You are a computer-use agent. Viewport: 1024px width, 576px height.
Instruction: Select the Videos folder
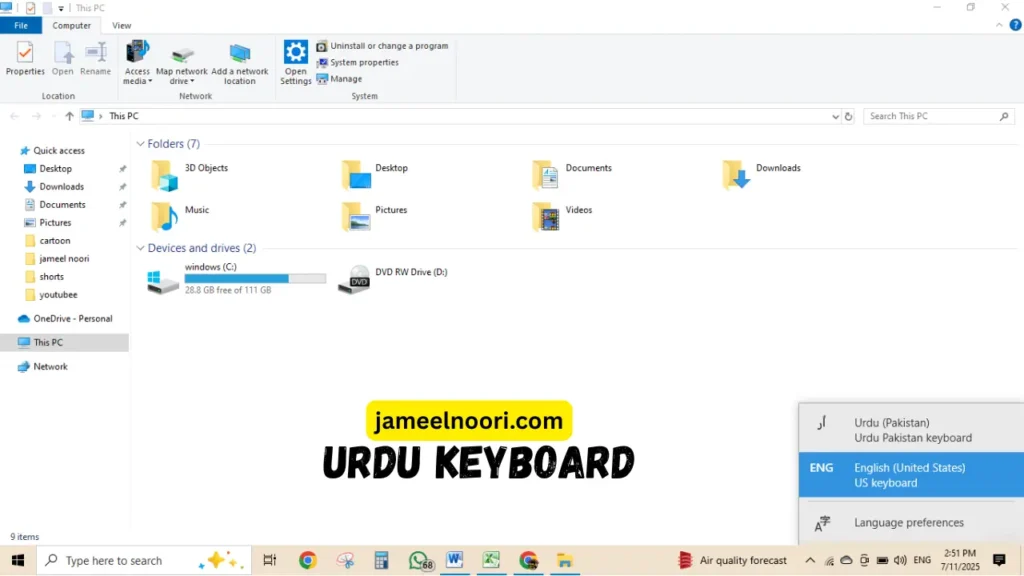tap(562, 216)
